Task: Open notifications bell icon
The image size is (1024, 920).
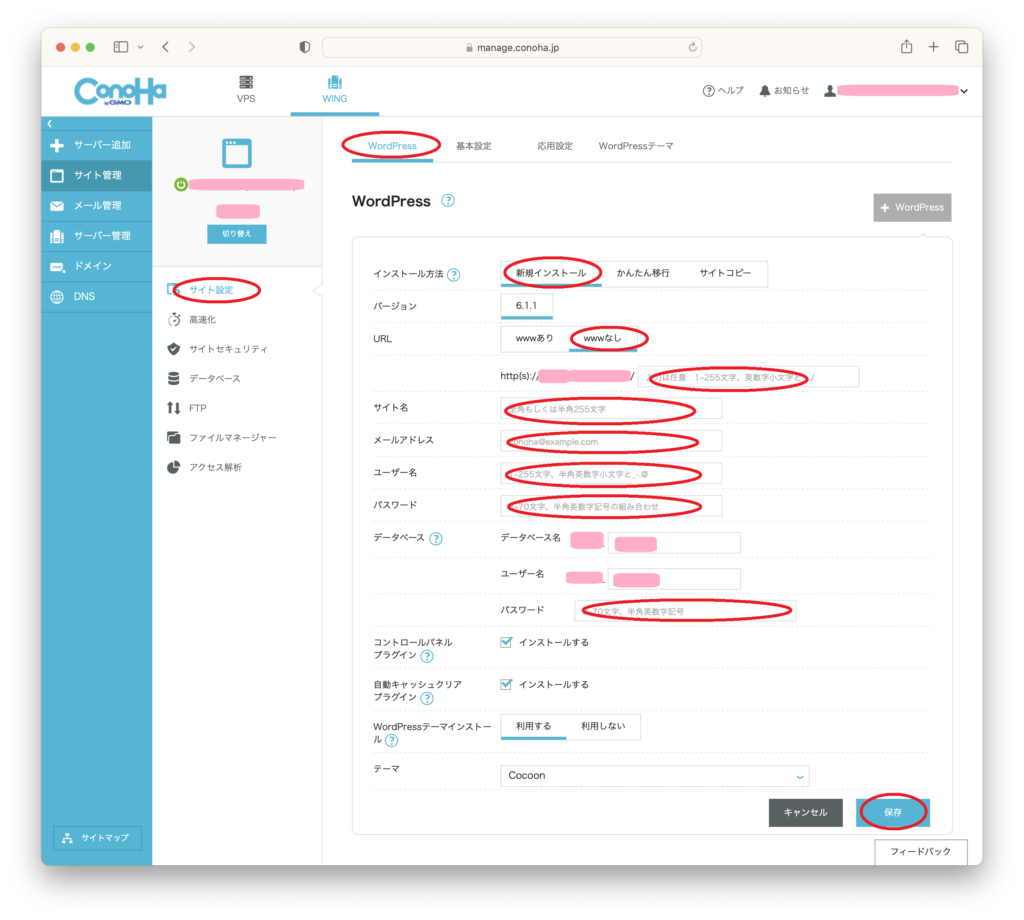Action: [765, 91]
